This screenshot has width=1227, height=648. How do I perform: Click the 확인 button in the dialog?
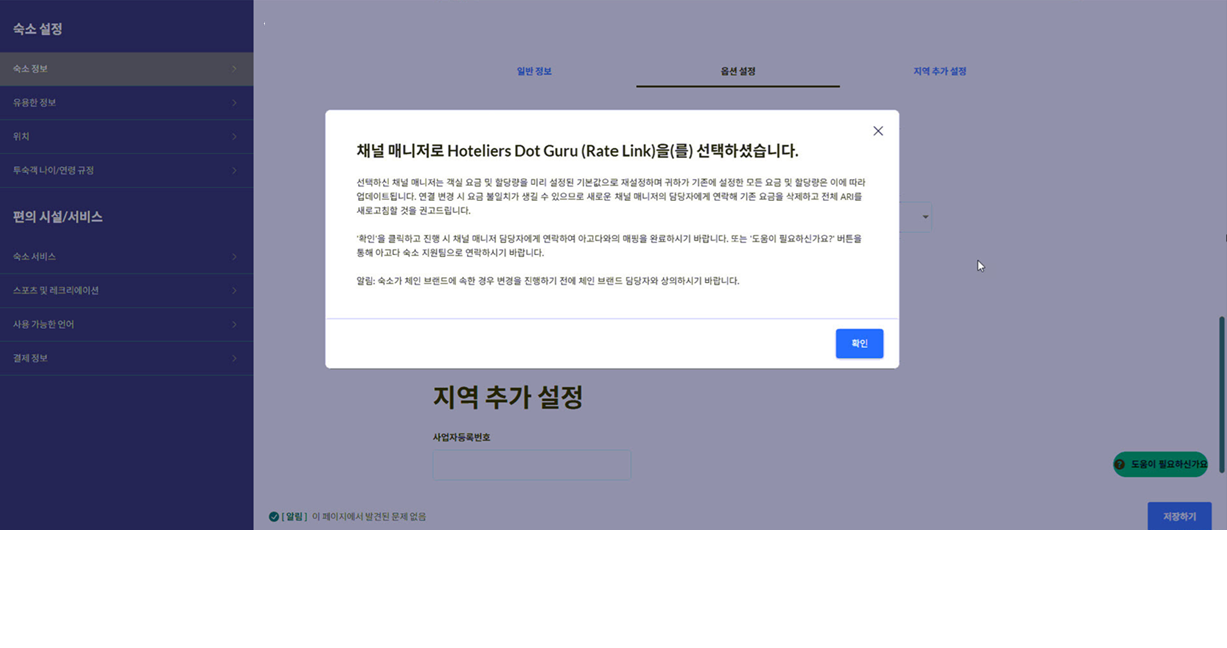(x=859, y=343)
